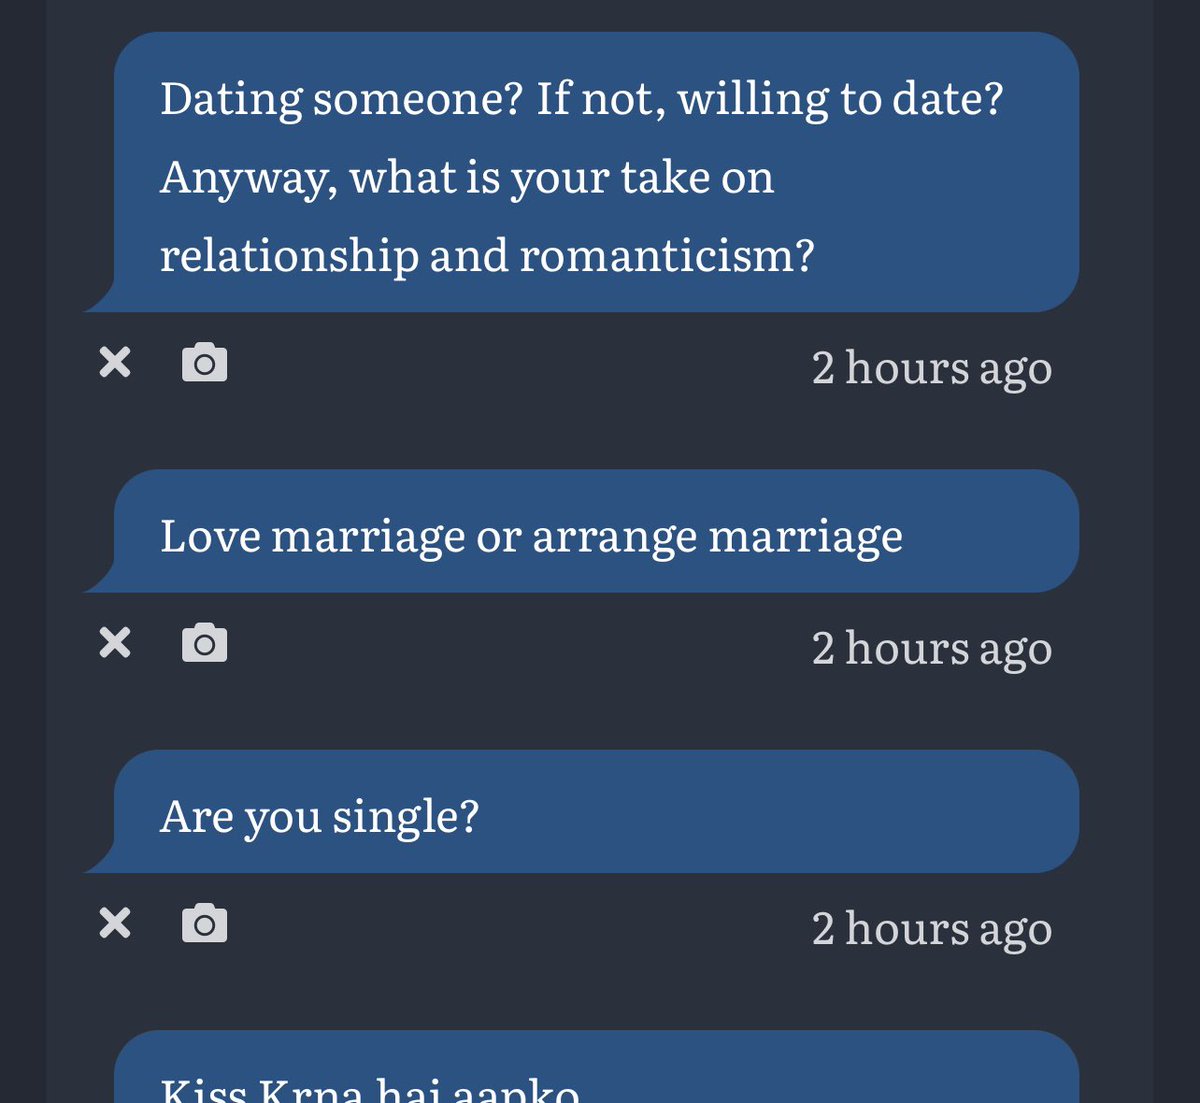
Task: Click the line "Anyway, what is your take on"
Action: coord(467,178)
